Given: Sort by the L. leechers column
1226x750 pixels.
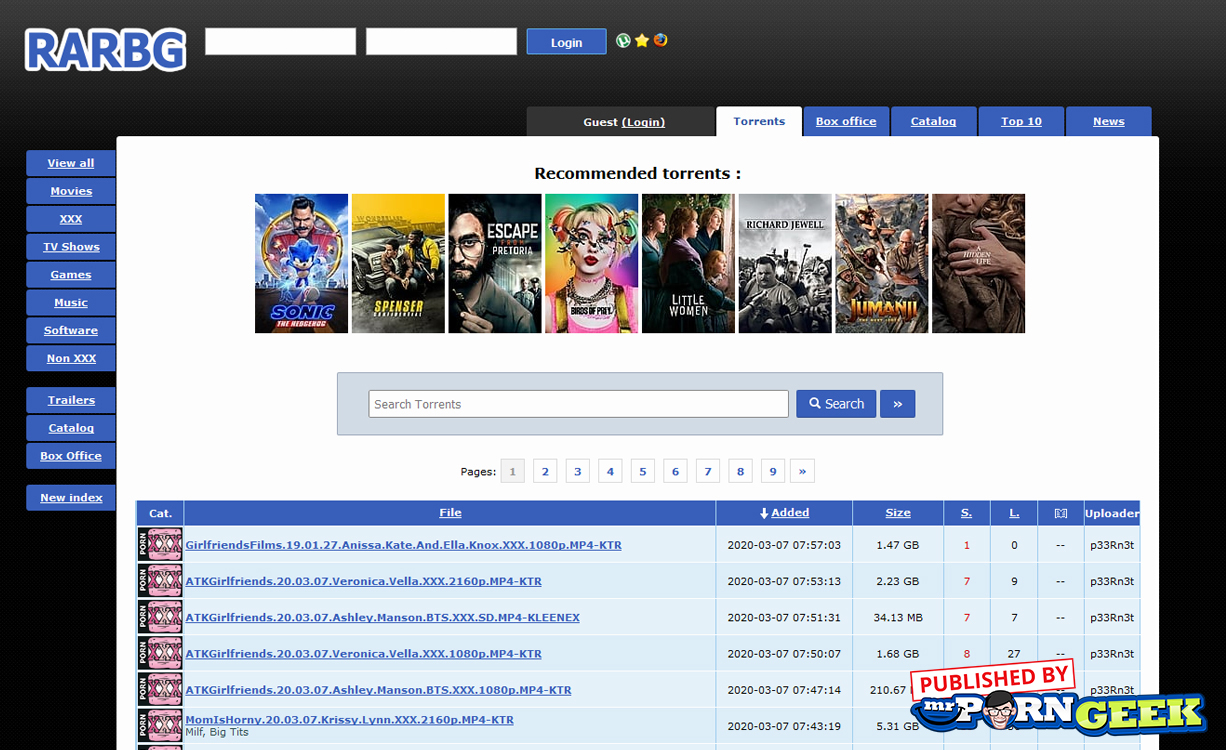Looking at the screenshot, I should pyautogui.click(x=1014, y=513).
